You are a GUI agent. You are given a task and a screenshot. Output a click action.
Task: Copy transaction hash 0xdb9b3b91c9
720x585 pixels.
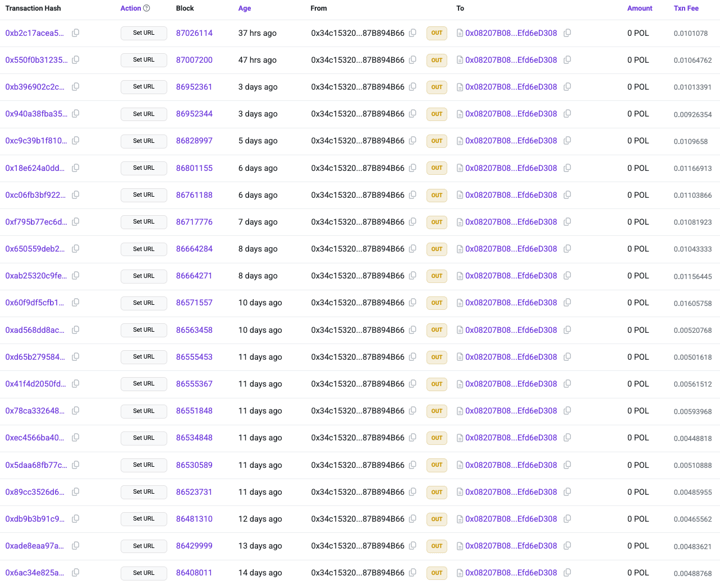(76, 518)
